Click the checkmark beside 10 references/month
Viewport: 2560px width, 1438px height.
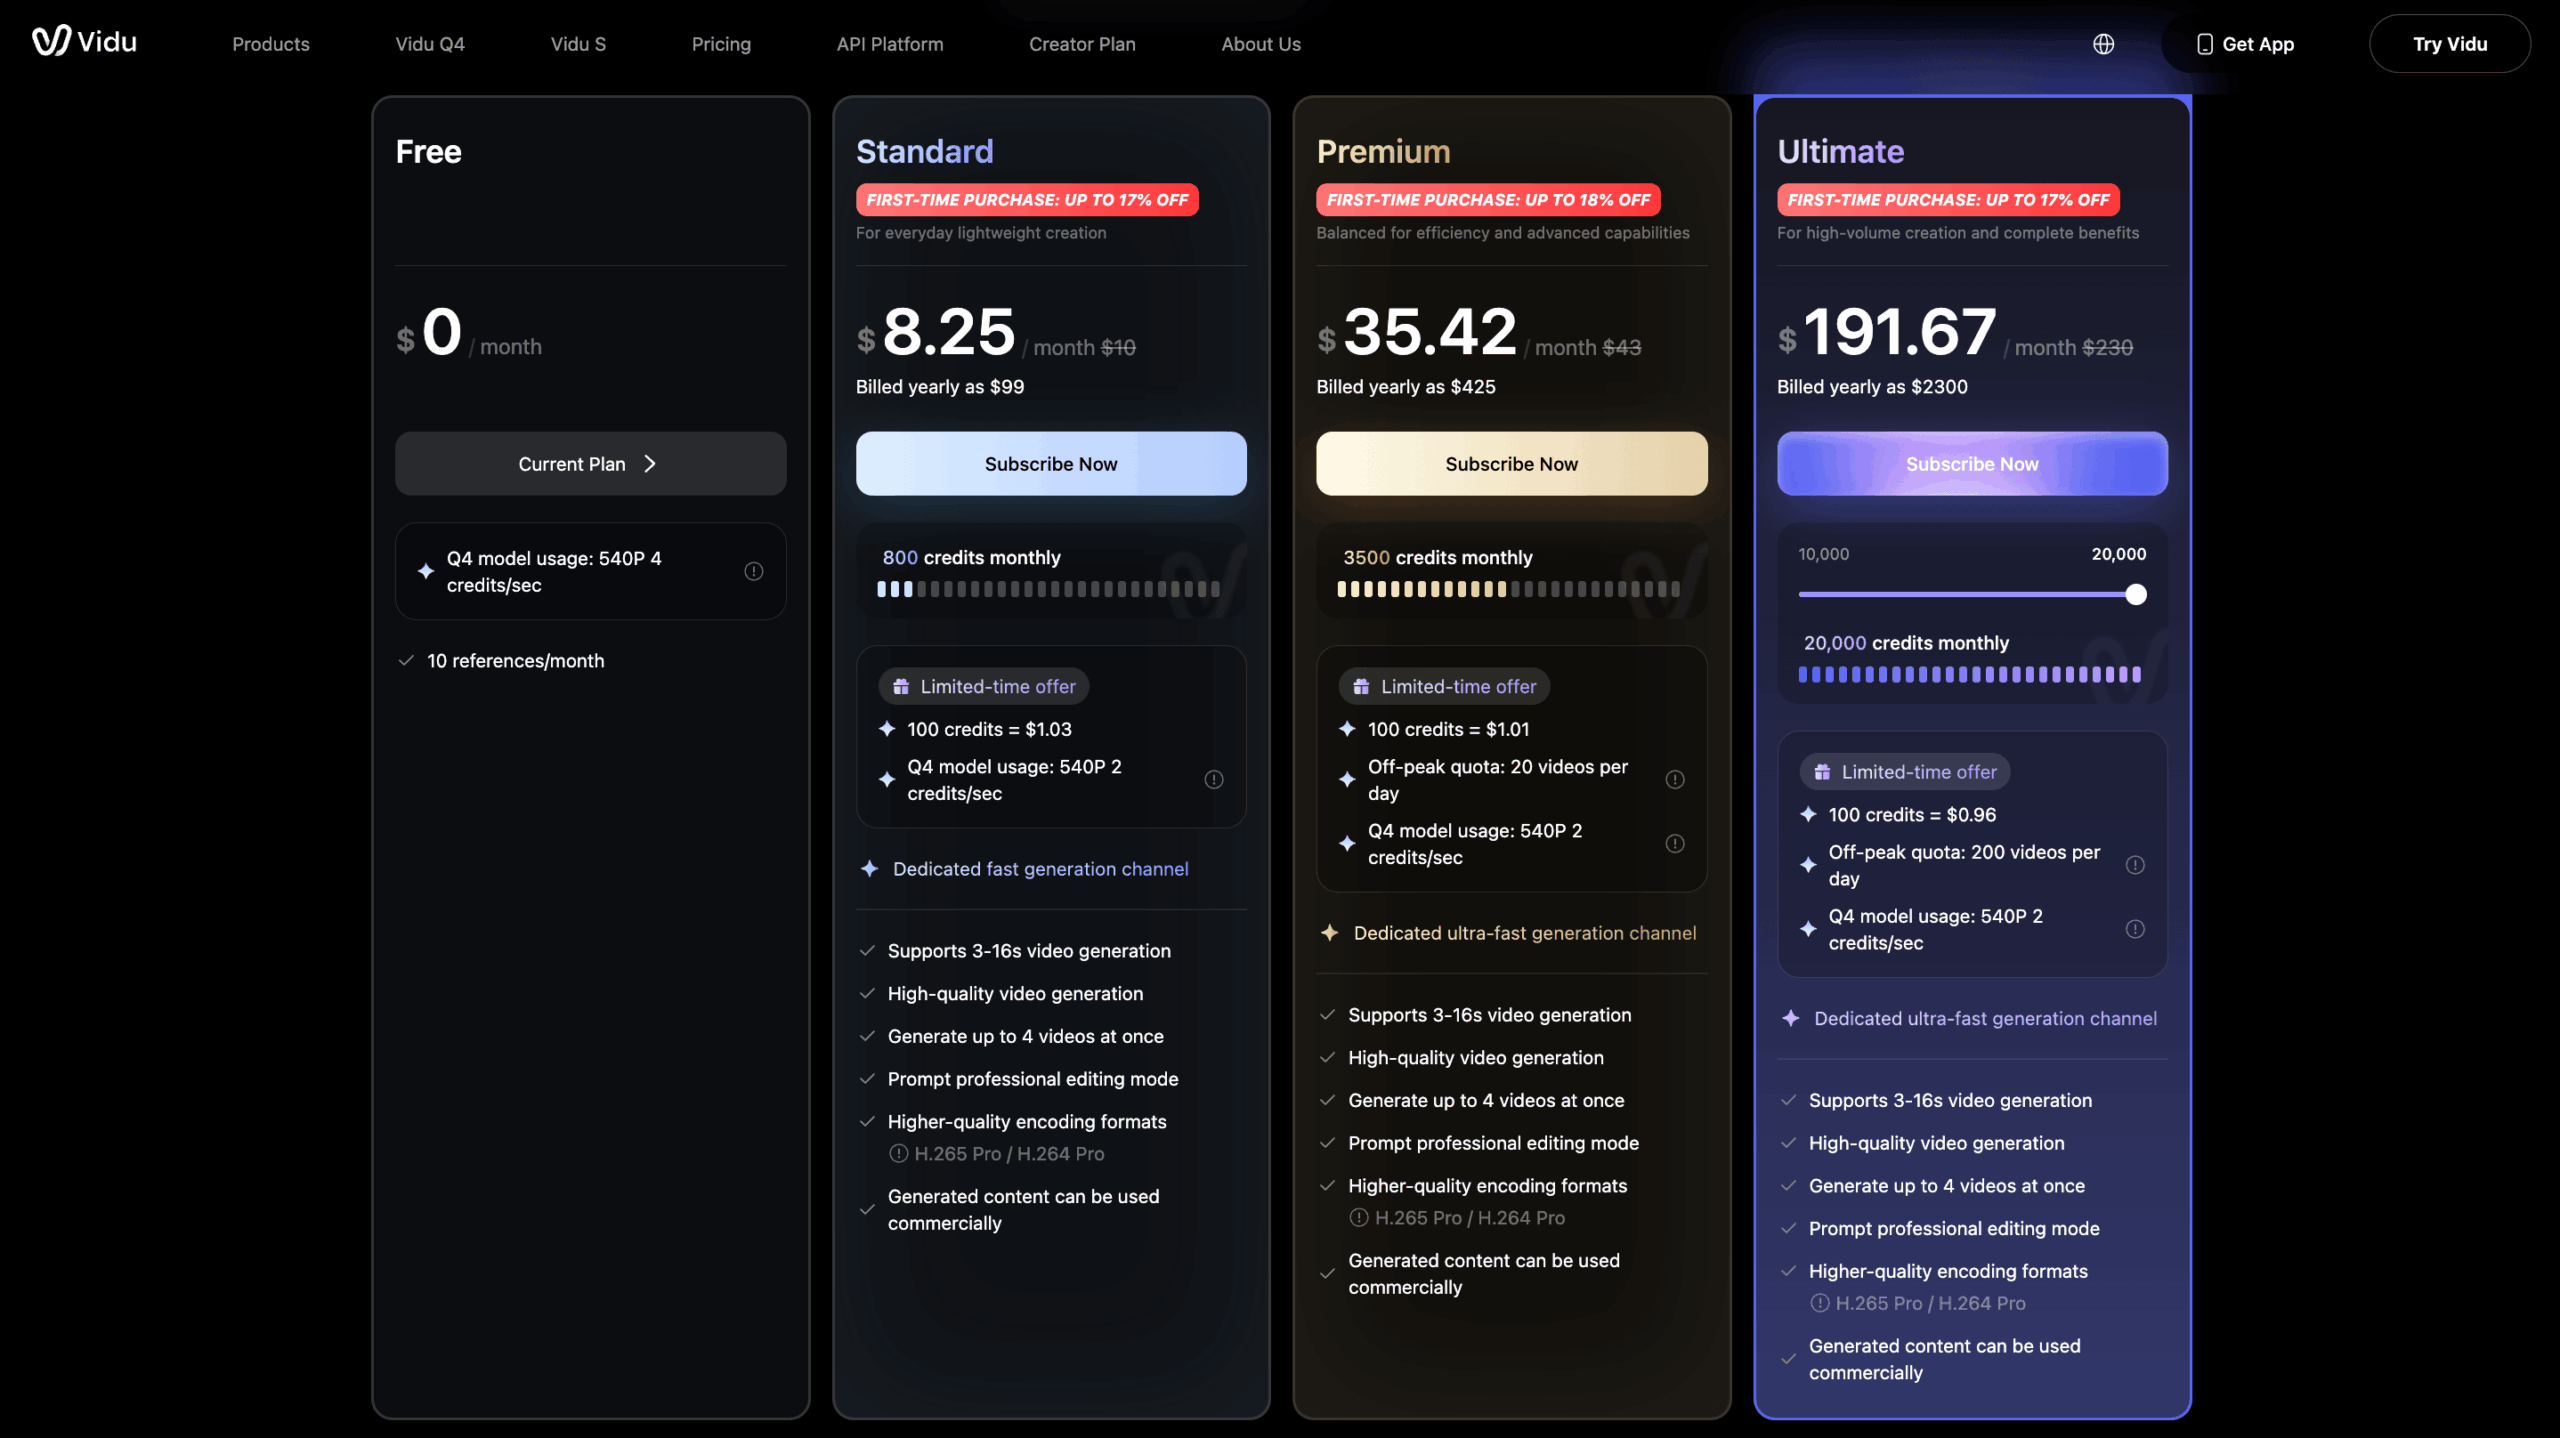406,660
